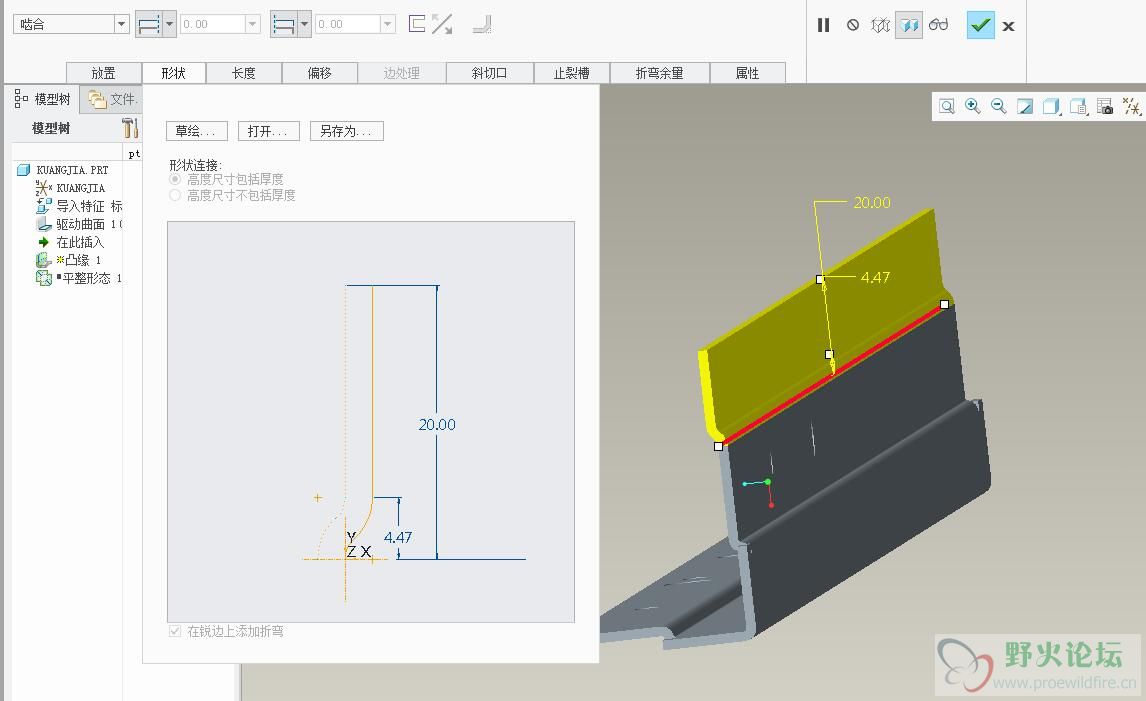Pause the flange feature tool
1146x701 pixels.
(x=824, y=26)
